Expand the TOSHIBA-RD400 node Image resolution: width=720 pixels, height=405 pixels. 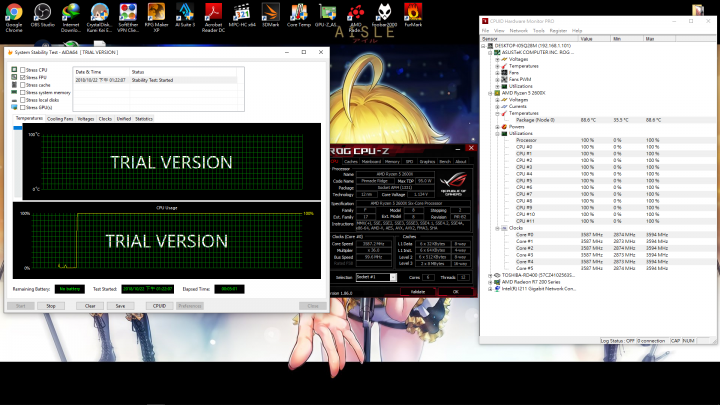point(490,276)
